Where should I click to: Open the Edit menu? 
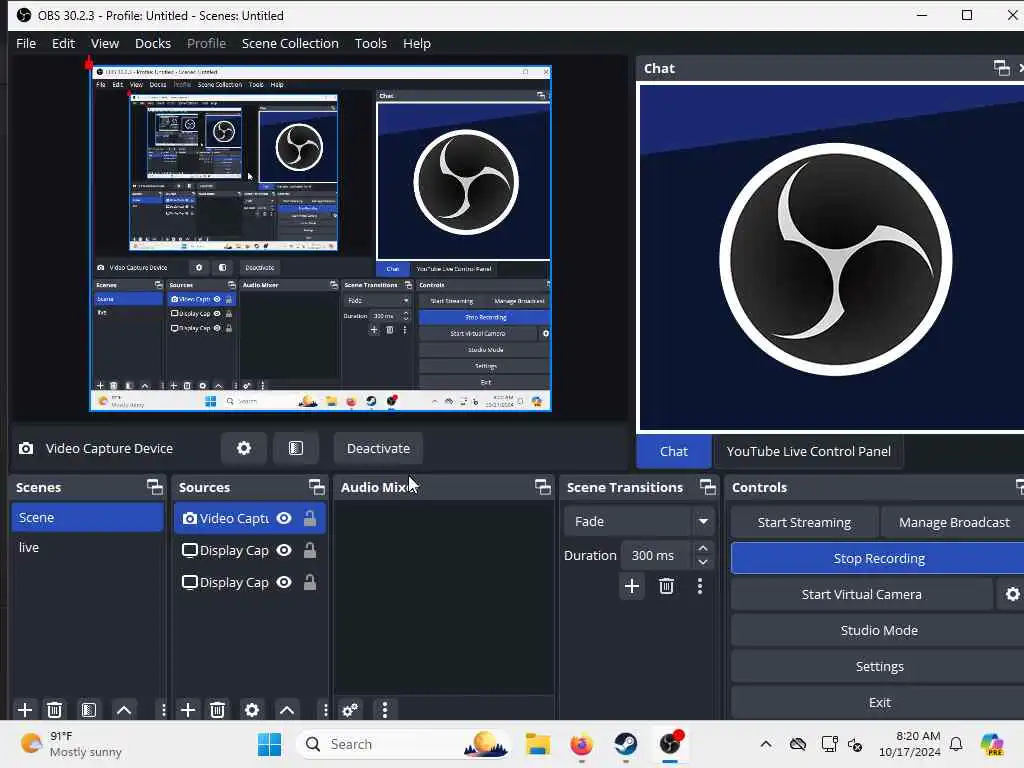click(x=63, y=43)
